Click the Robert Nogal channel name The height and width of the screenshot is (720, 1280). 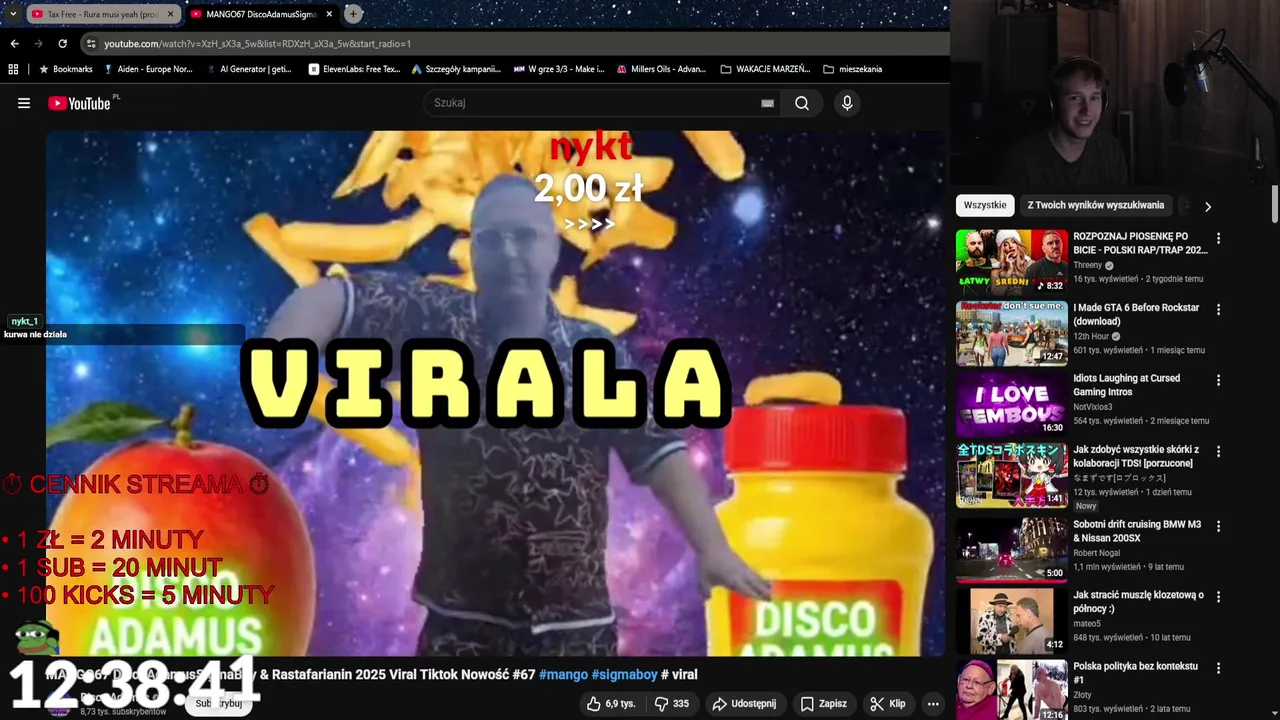[1097, 553]
